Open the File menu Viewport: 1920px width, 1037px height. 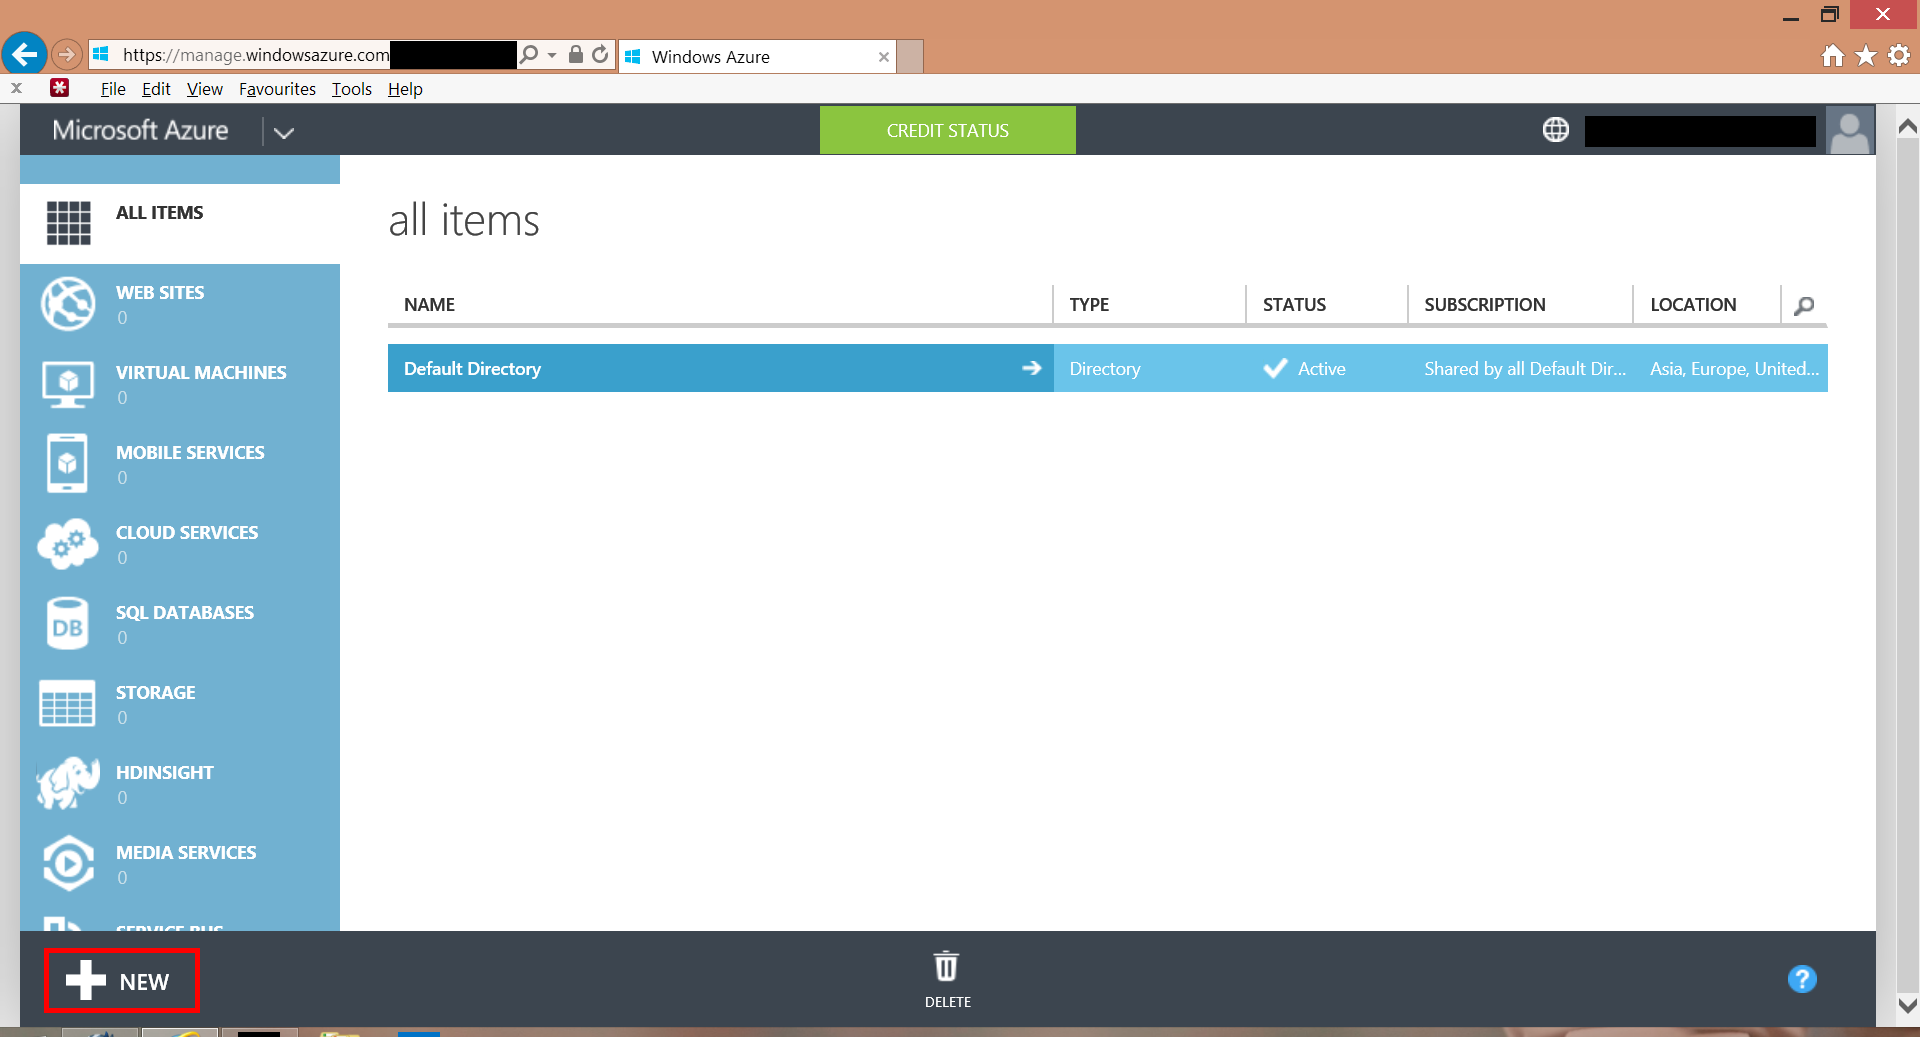click(113, 89)
